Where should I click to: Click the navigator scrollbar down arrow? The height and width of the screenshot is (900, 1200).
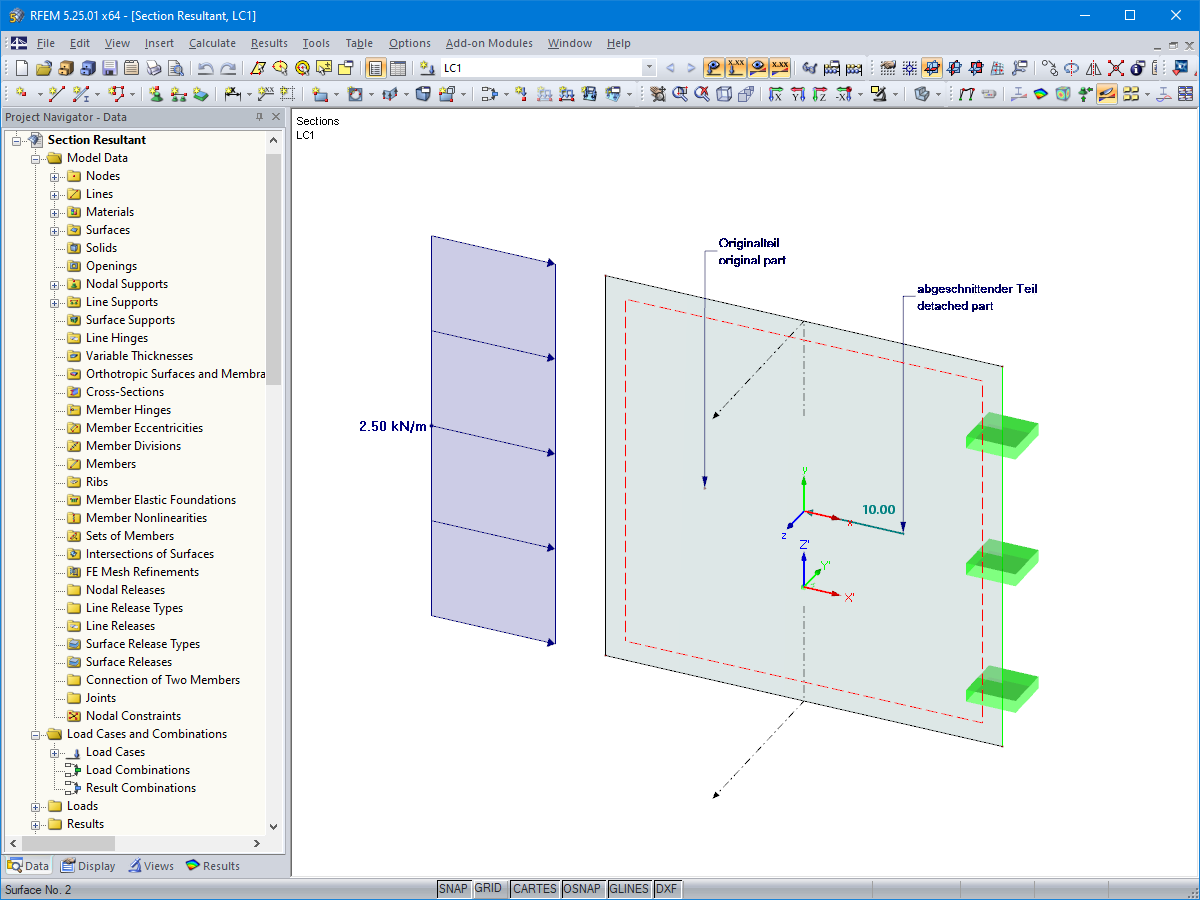273,827
